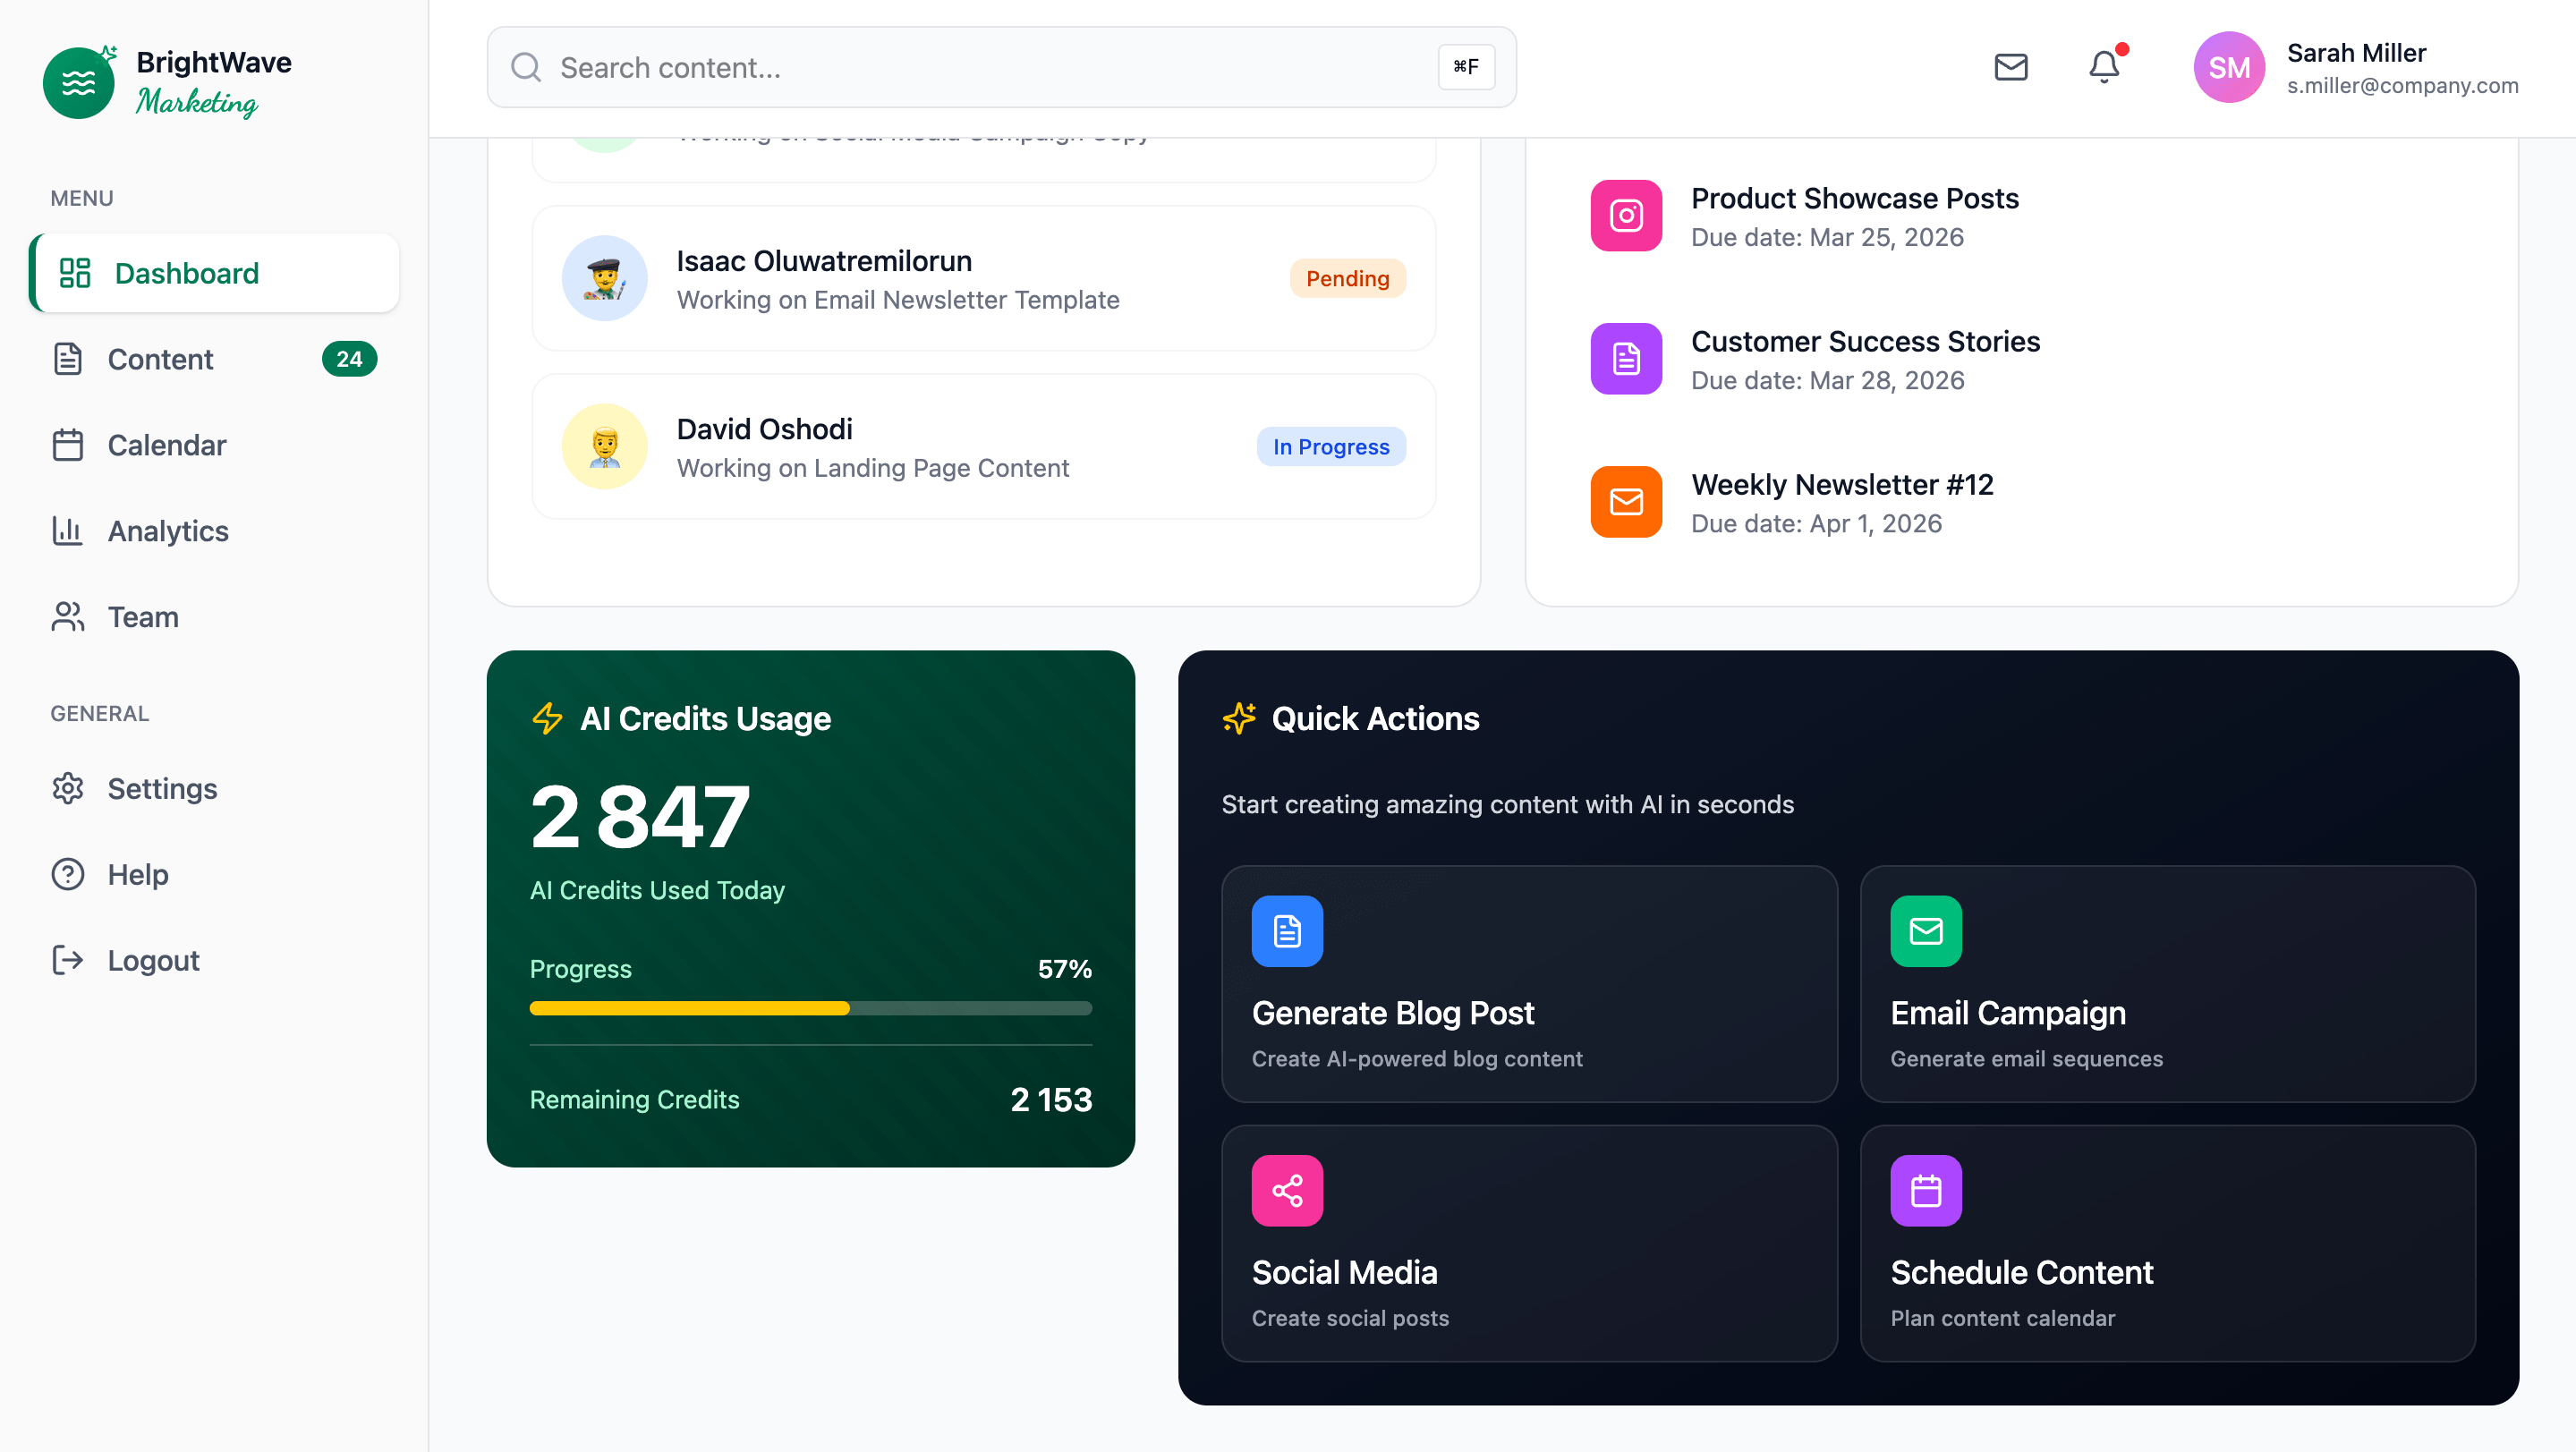2576x1452 pixels.
Task: Click the Instagram icon for Product Showcase Posts
Action: coord(1626,215)
